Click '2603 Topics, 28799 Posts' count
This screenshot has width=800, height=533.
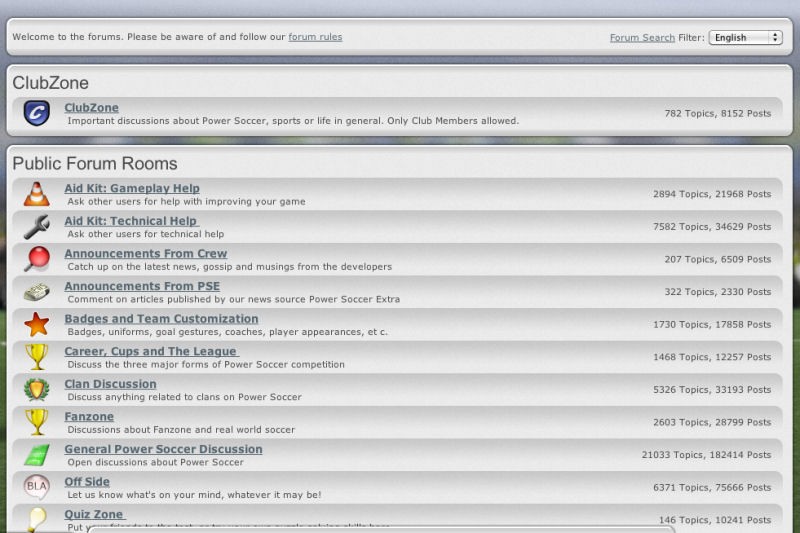[x=712, y=422]
